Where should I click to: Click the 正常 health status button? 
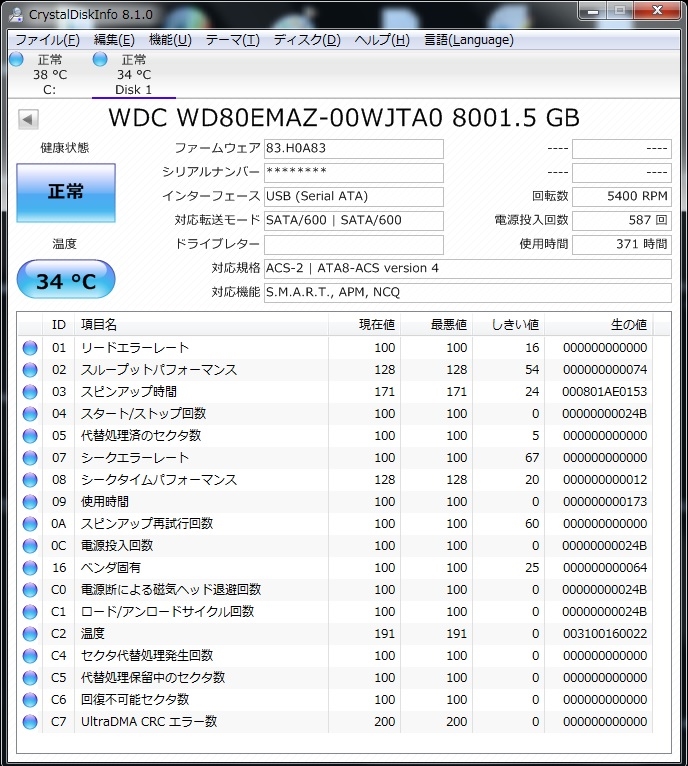[x=66, y=193]
